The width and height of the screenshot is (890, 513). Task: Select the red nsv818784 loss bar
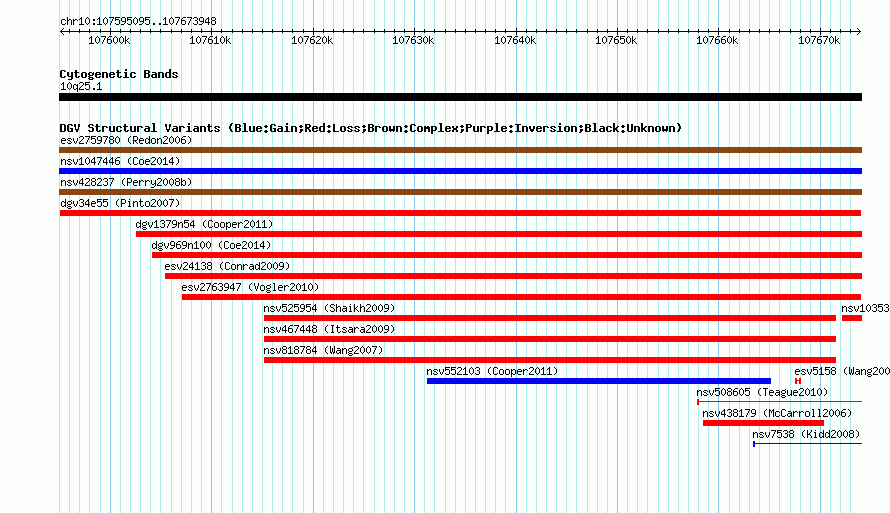550,360
